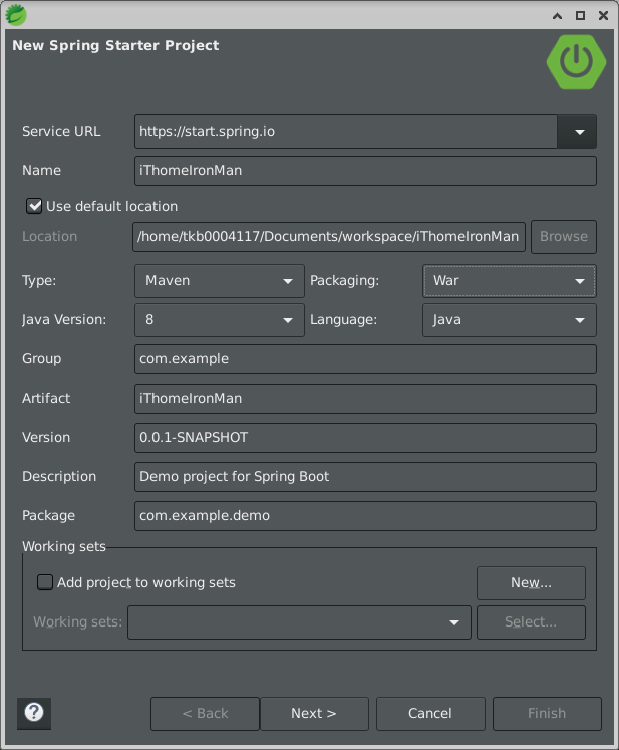Open the Packaging dropdown showing War
This screenshot has width=619, height=750.
coord(509,281)
